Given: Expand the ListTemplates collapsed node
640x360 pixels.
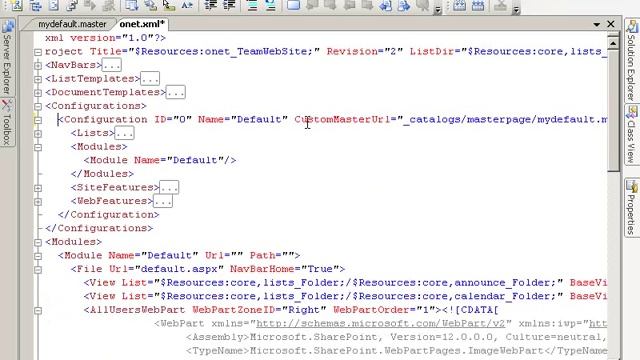Looking at the screenshot, I should 38,79.
